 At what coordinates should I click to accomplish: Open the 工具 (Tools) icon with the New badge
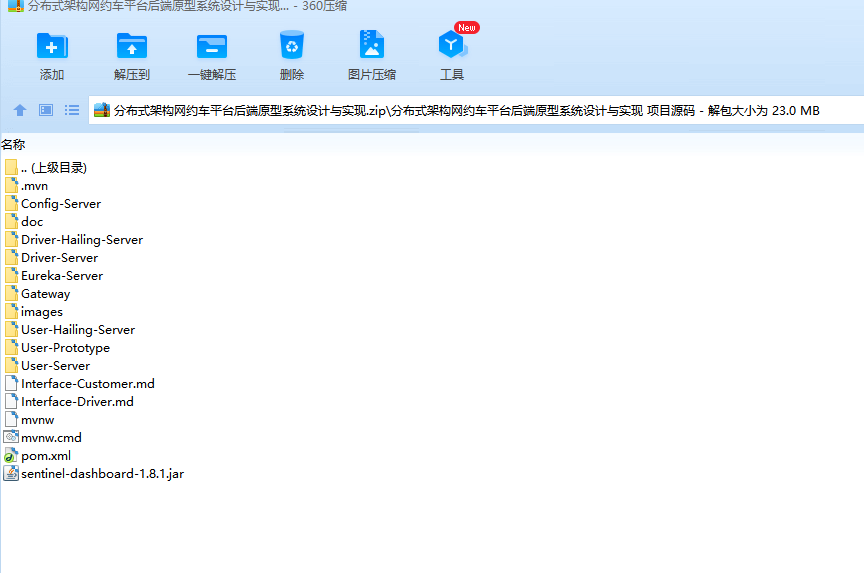(452, 44)
